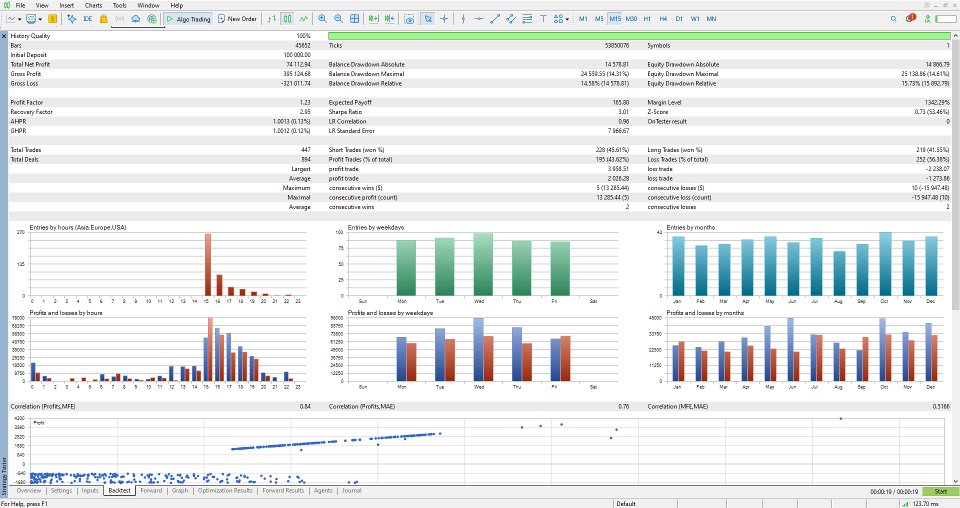Switch to the Inputs tab

(x=90, y=491)
